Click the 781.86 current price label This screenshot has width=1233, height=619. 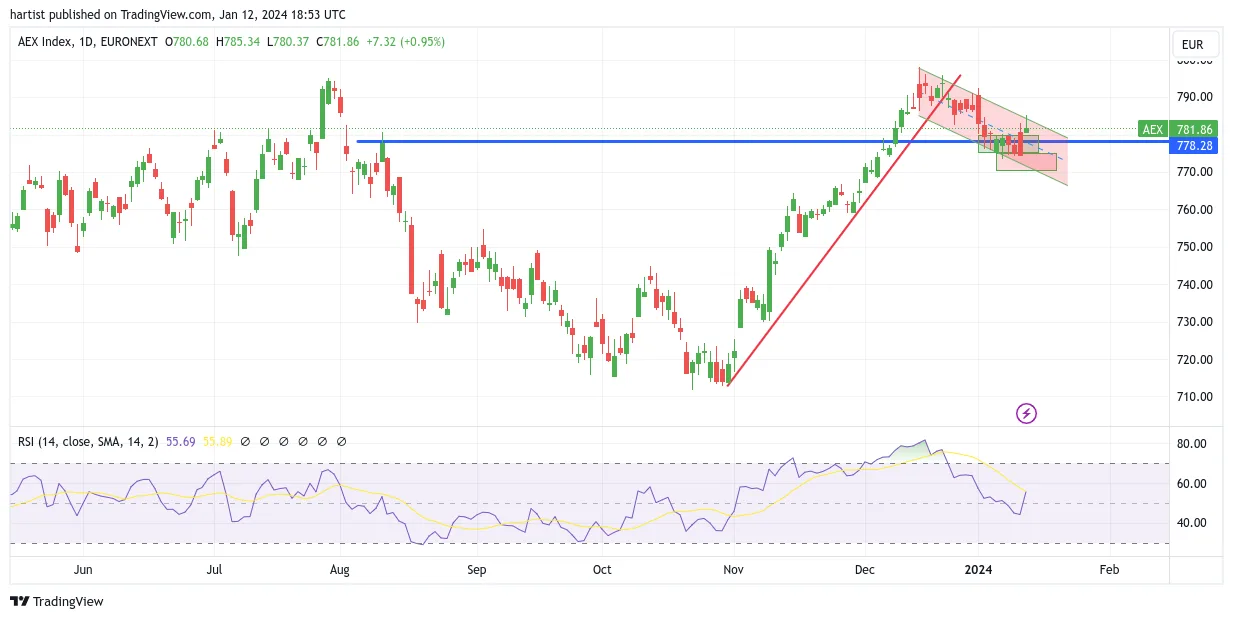tap(1195, 129)
